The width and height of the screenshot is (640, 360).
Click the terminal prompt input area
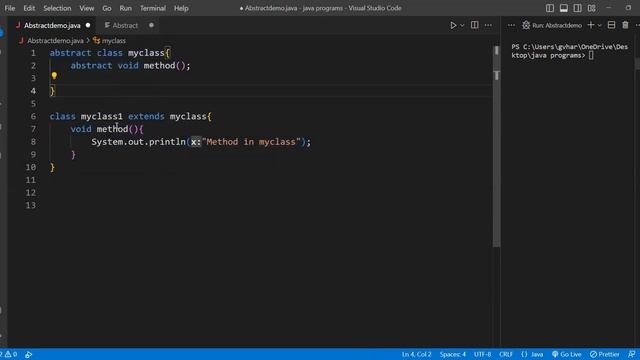591,56
